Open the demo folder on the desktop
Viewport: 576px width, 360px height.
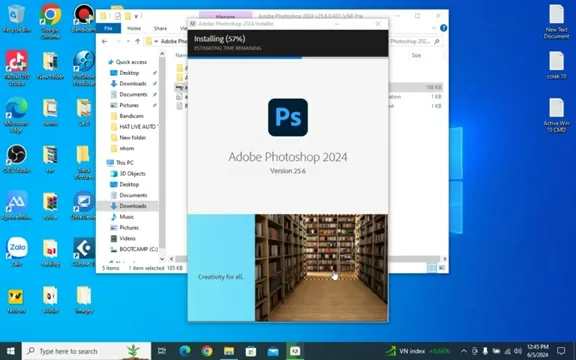pos(50,112)
